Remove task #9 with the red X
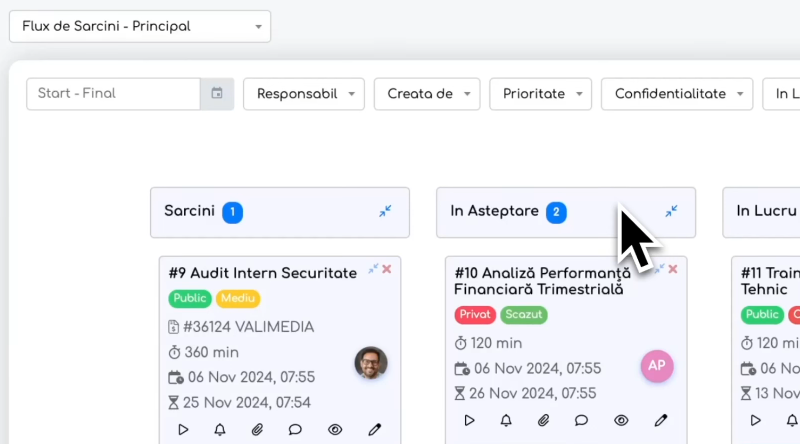800x444 pixels. pyautogui.click(x=387, y=269)
